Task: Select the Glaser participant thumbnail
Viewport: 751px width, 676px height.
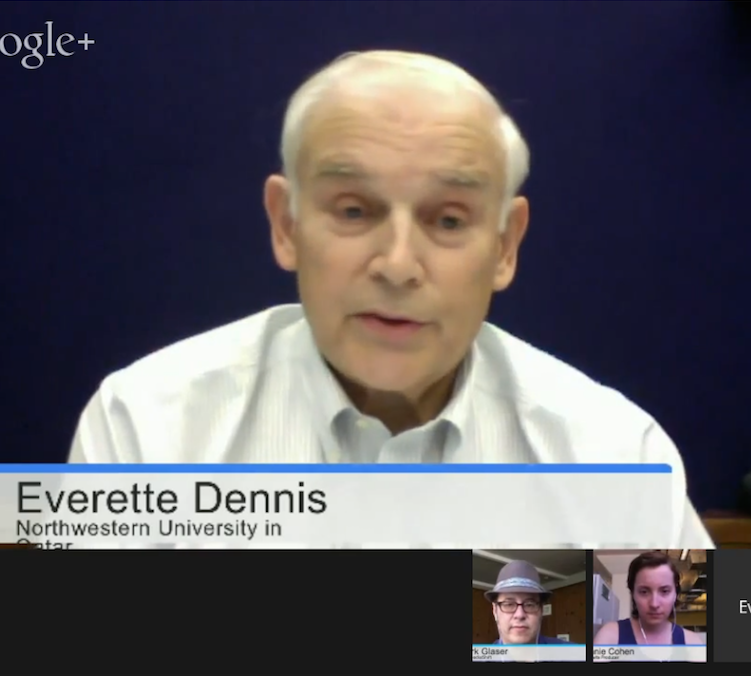Action: pos(528,600)
